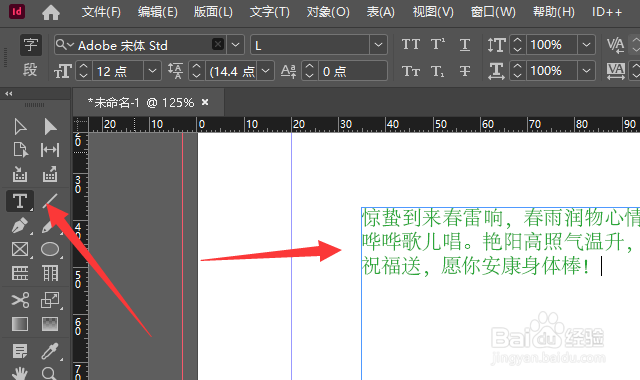
Task: Click the vertical scale stepper arrows
Action: (x=517, y=44)
